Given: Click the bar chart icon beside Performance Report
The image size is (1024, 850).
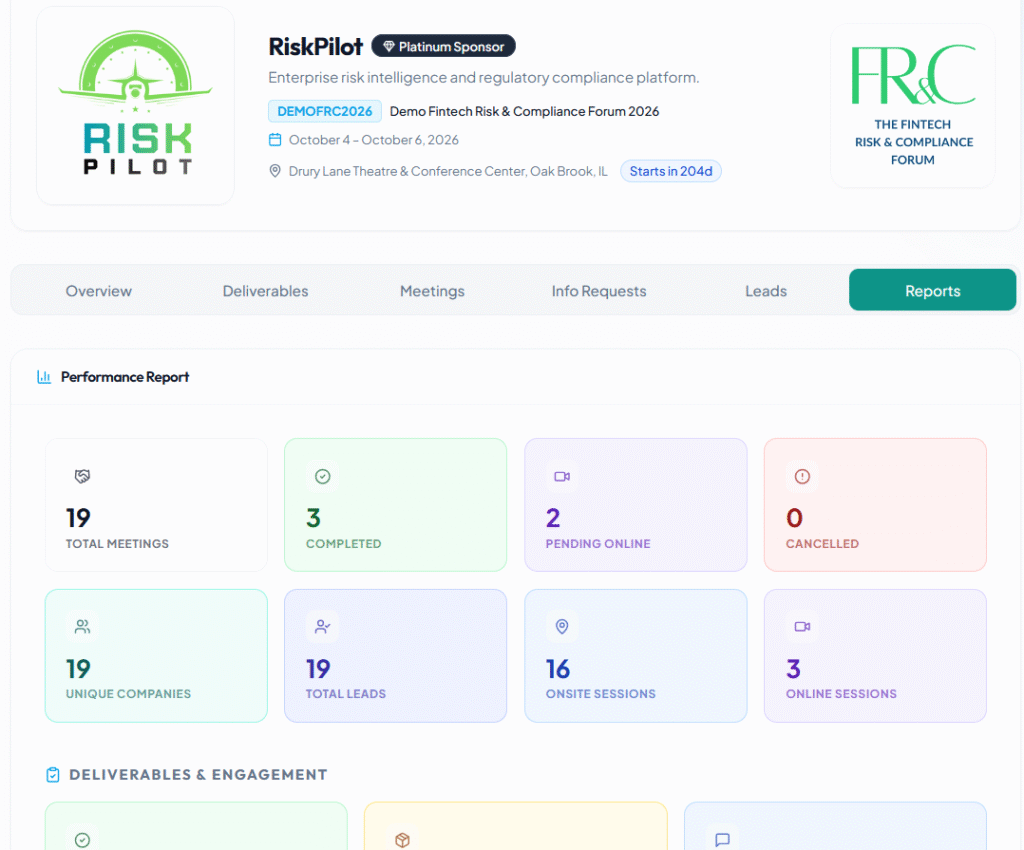Looking at the screenshot, I should point(44,377).
